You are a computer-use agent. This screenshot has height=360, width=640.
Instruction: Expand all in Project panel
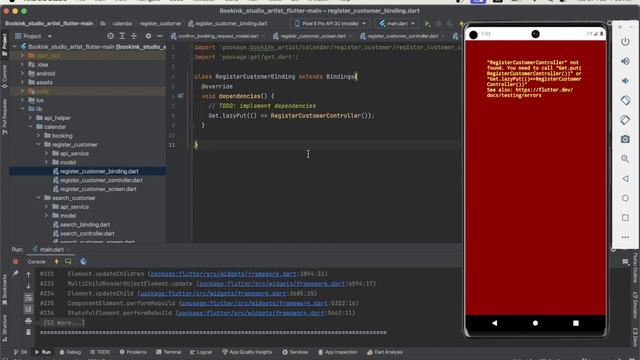[122, 36]
